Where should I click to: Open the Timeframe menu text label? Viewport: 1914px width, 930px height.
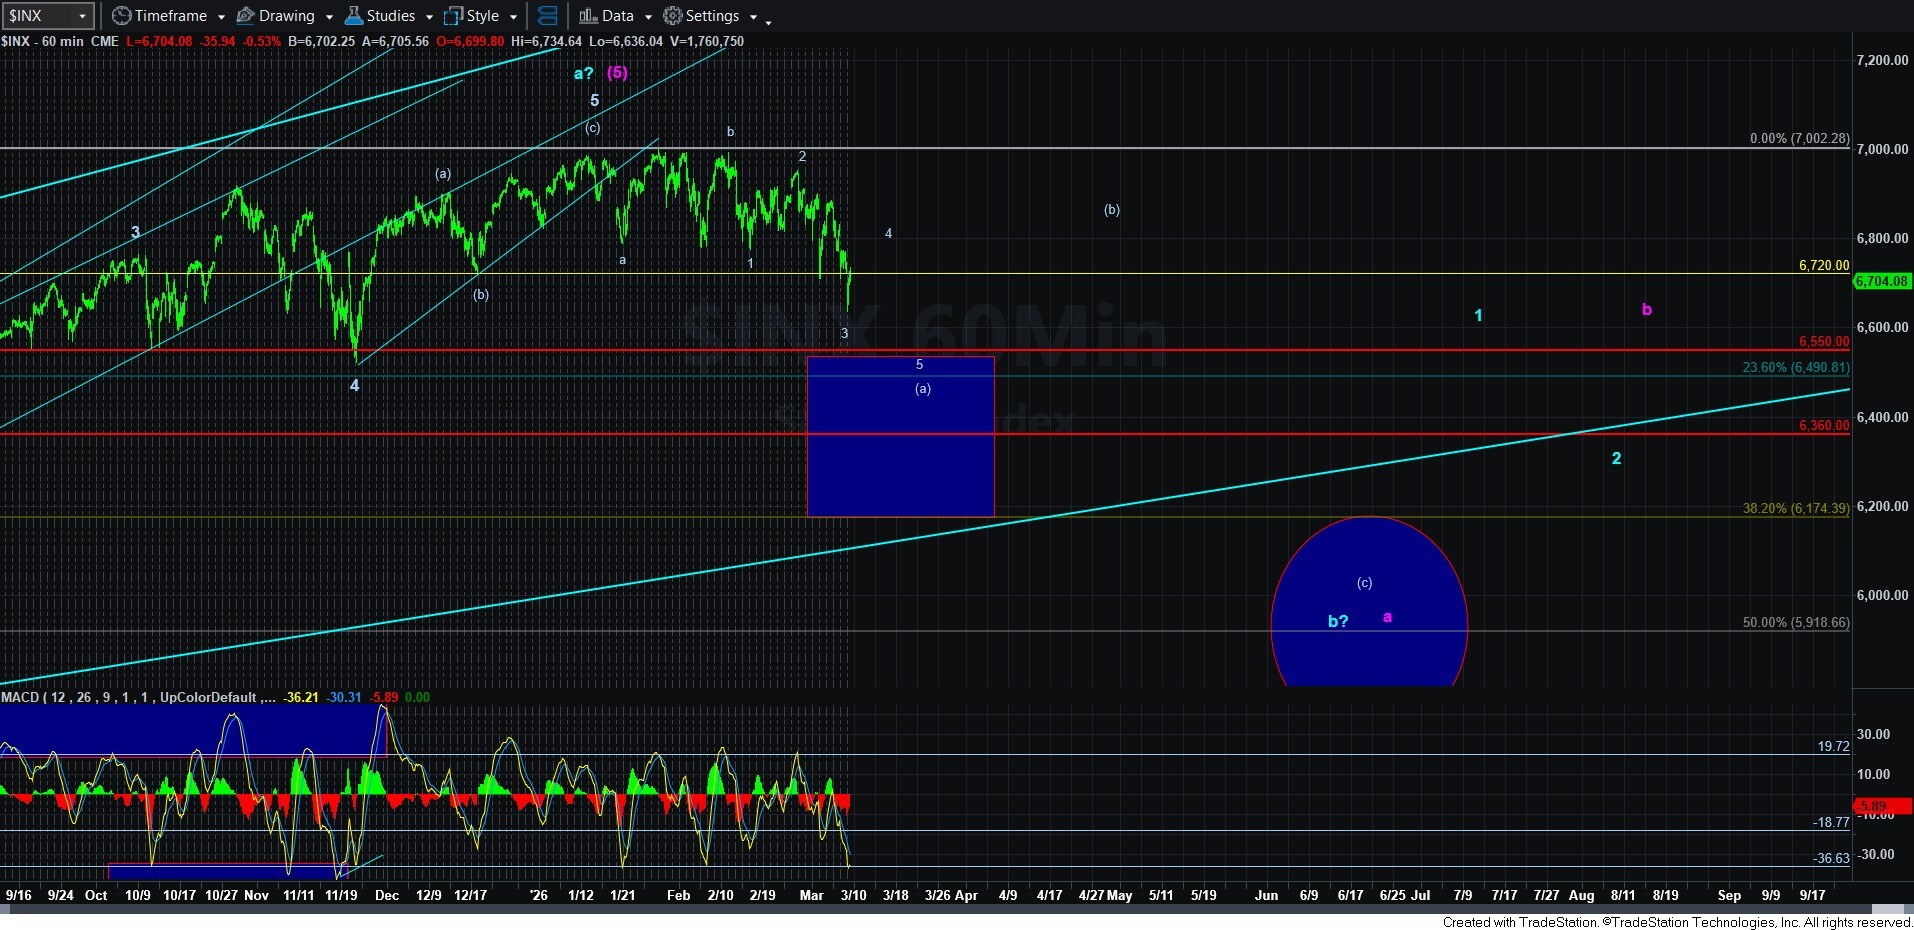tap(171, 16)
